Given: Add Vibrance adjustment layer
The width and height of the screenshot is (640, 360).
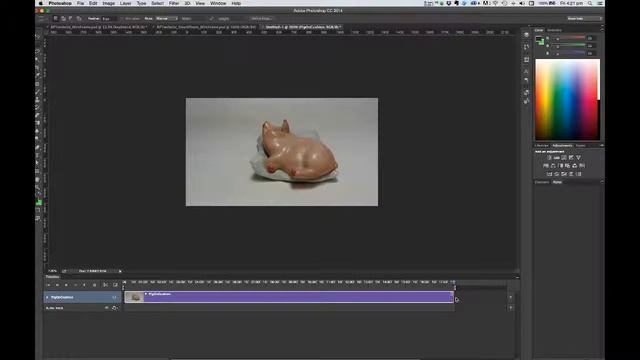Looking at the screenshot, I should [578, 158].
